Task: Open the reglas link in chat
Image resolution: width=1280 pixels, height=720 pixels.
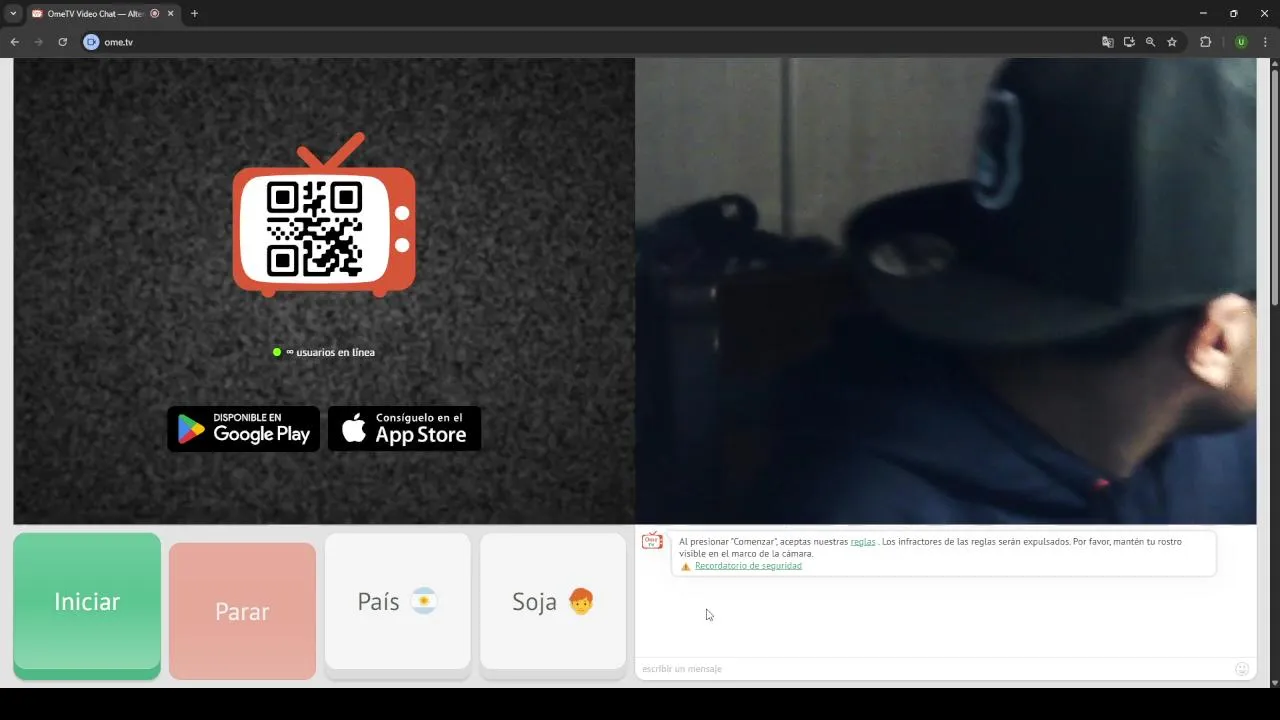Action: tap(863, 542)
